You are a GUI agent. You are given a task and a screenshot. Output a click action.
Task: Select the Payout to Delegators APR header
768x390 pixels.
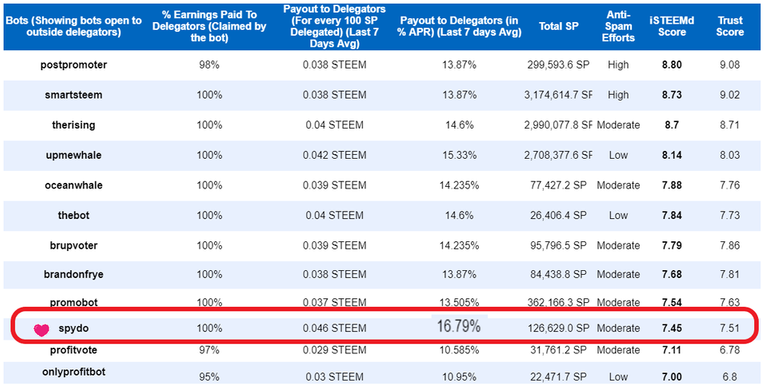point(459,26)
